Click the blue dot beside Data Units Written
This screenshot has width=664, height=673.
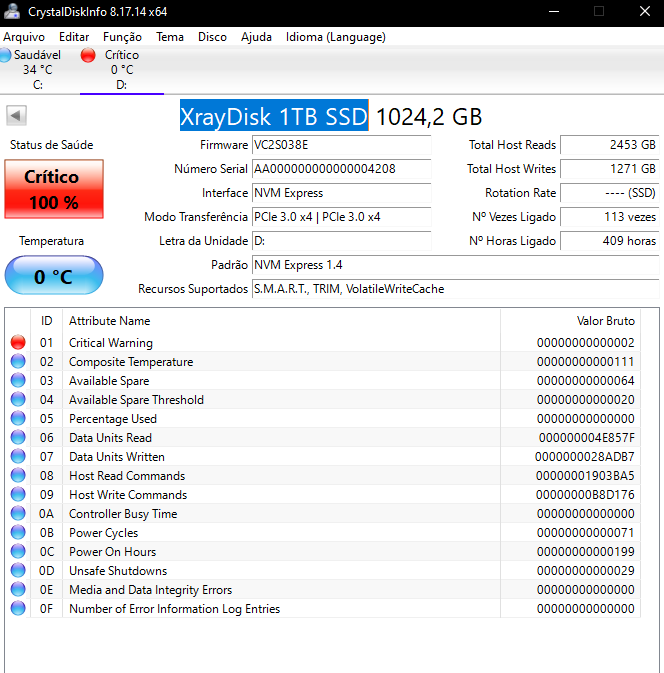(x=18, y=456)
